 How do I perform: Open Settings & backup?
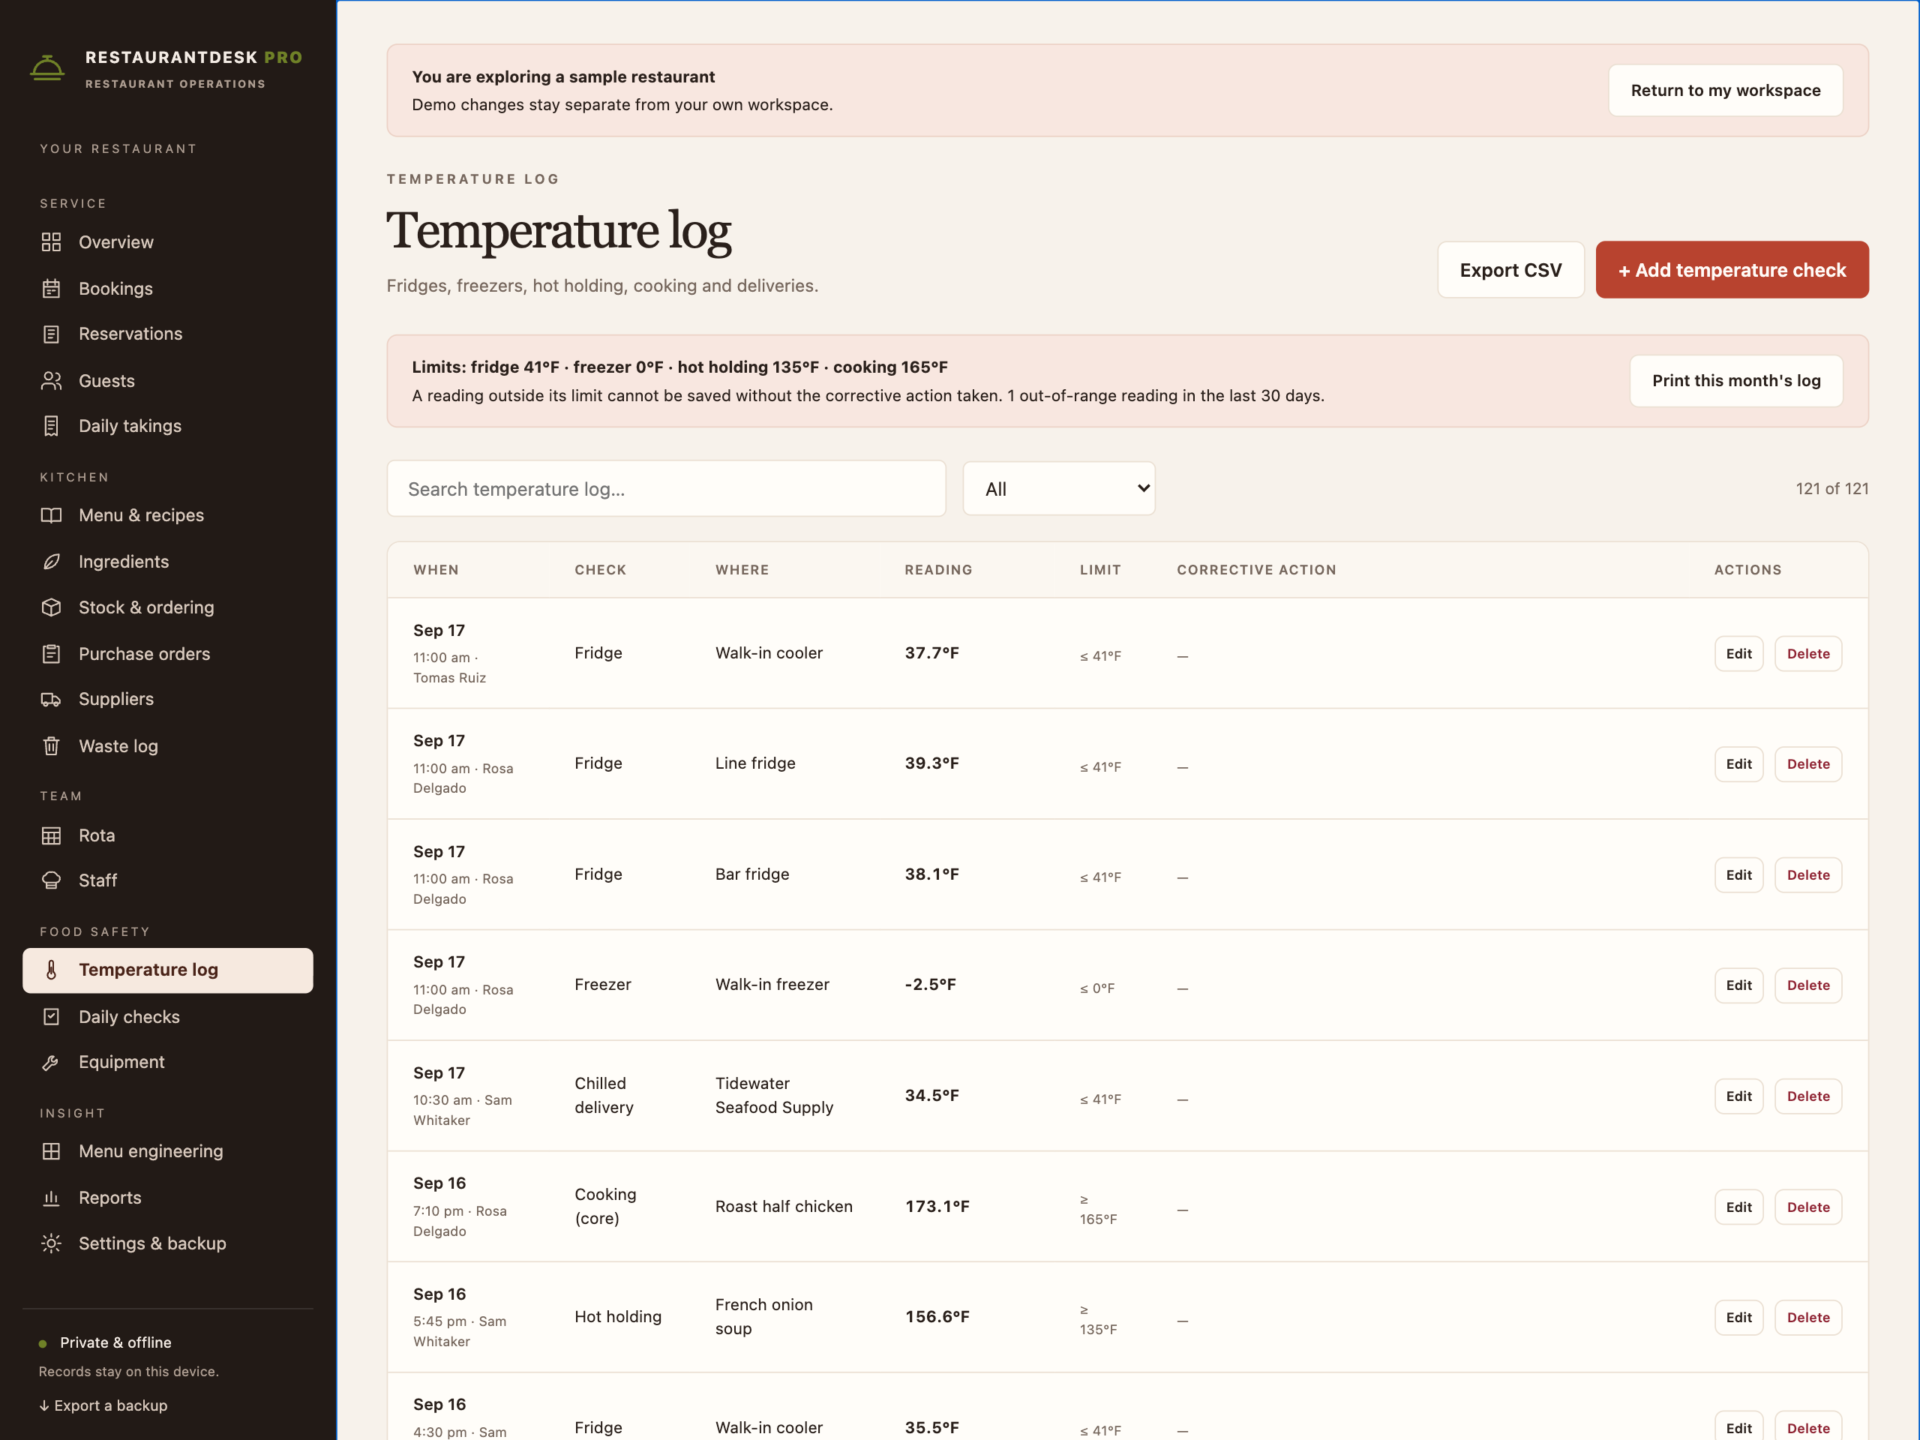(x=168, y=1243)
